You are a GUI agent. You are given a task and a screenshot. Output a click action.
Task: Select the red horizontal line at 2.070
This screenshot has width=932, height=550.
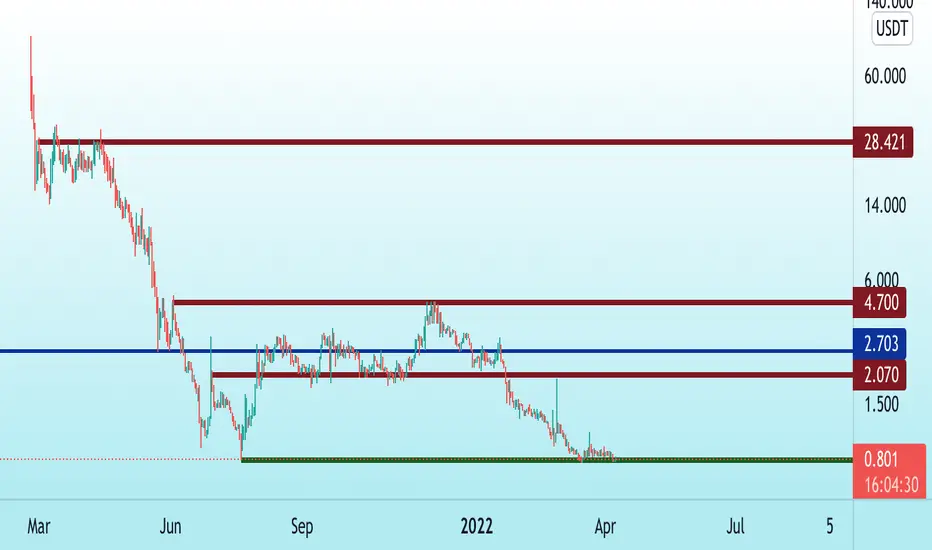point(532,375)
